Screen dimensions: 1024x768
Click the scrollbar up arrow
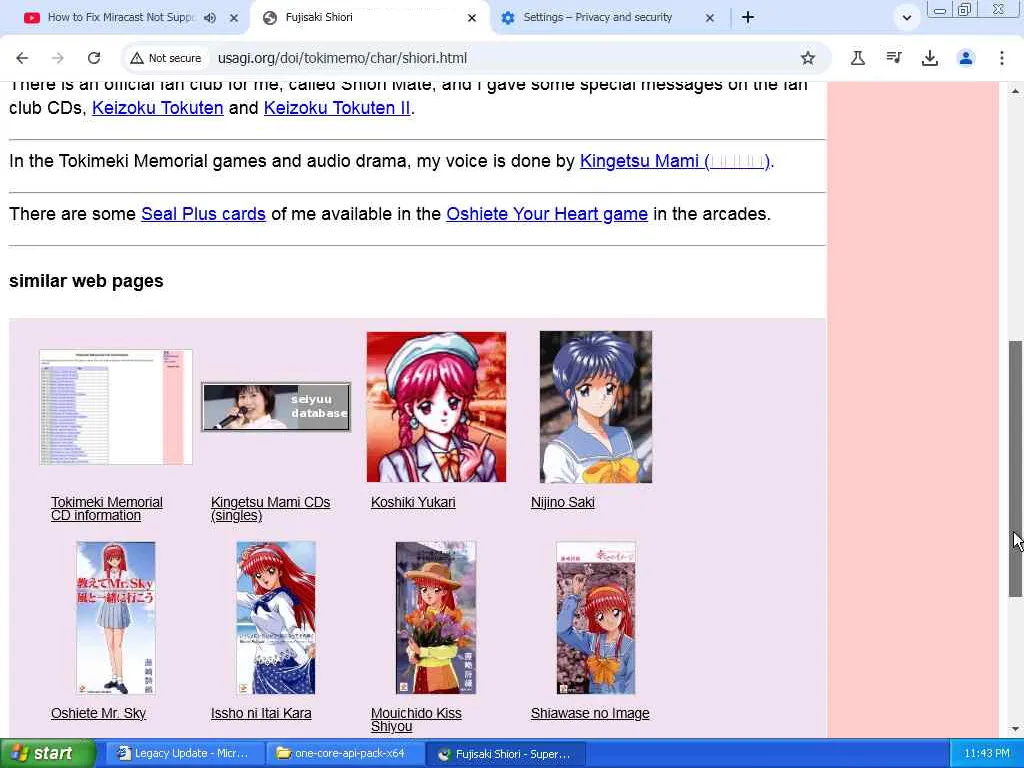1015,91
